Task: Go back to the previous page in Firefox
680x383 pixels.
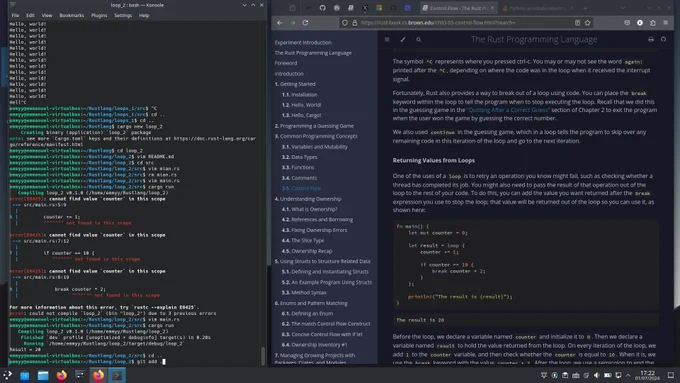Action: pyautogui.click(x=280, y=23)
